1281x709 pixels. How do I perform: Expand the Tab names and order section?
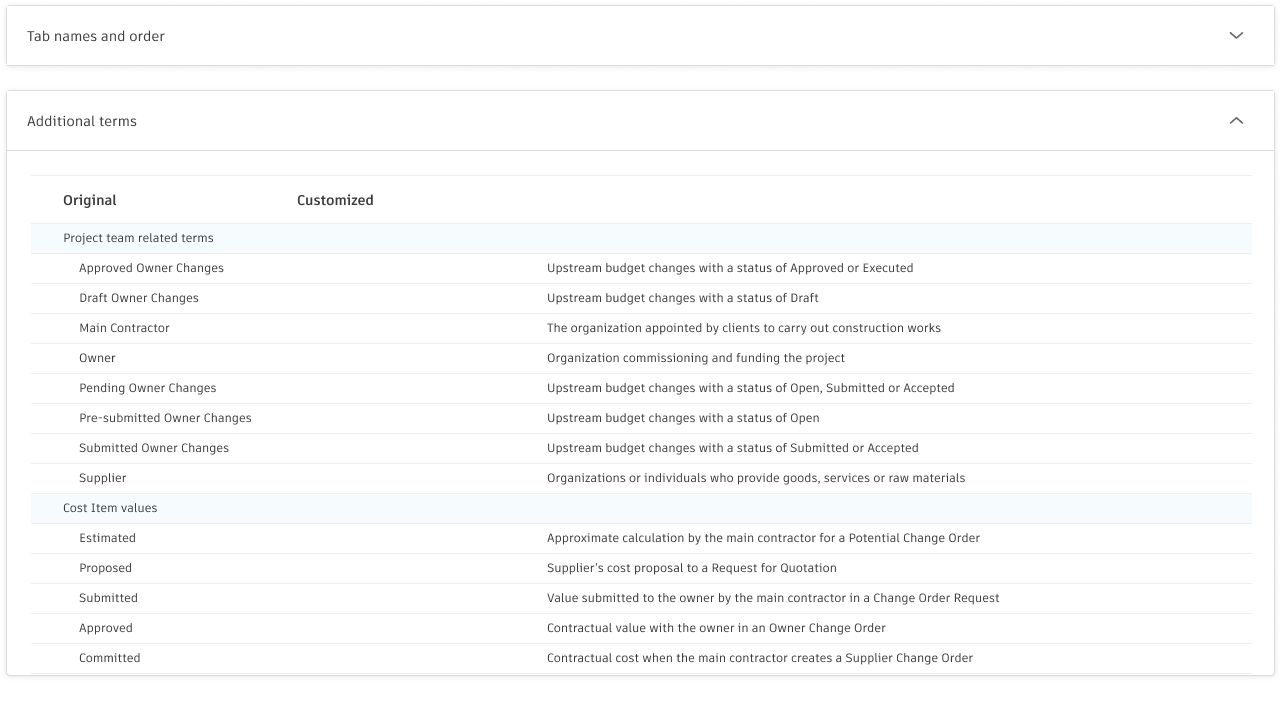click(1236, 36)
